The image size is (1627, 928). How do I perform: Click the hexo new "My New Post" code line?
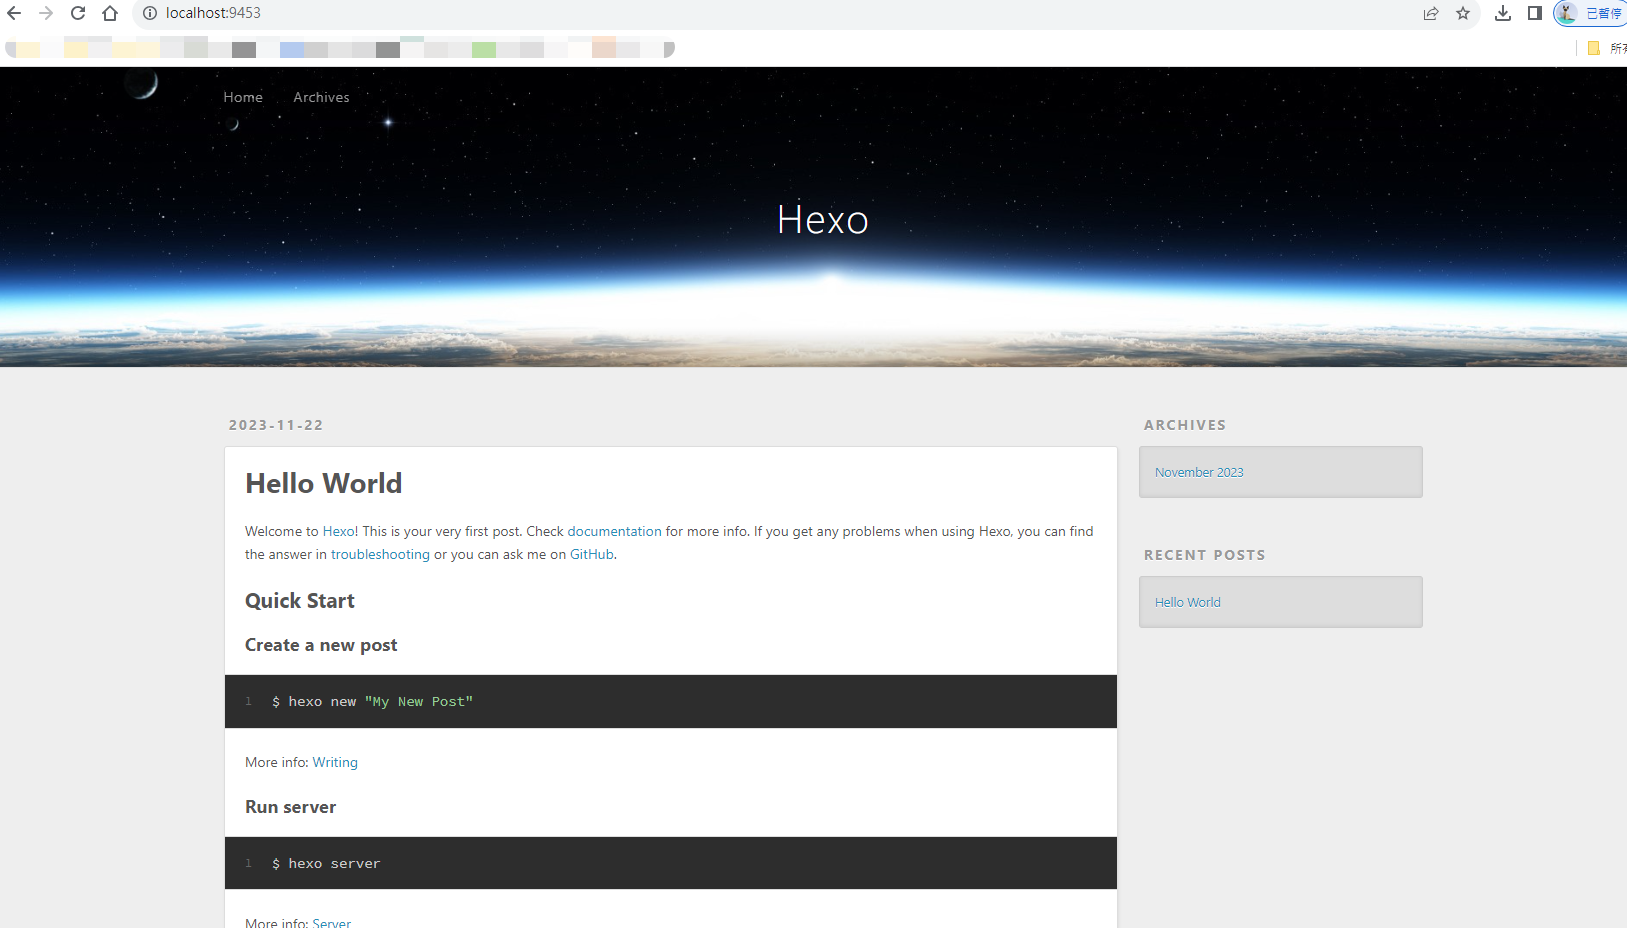click(x=372, y=702)
